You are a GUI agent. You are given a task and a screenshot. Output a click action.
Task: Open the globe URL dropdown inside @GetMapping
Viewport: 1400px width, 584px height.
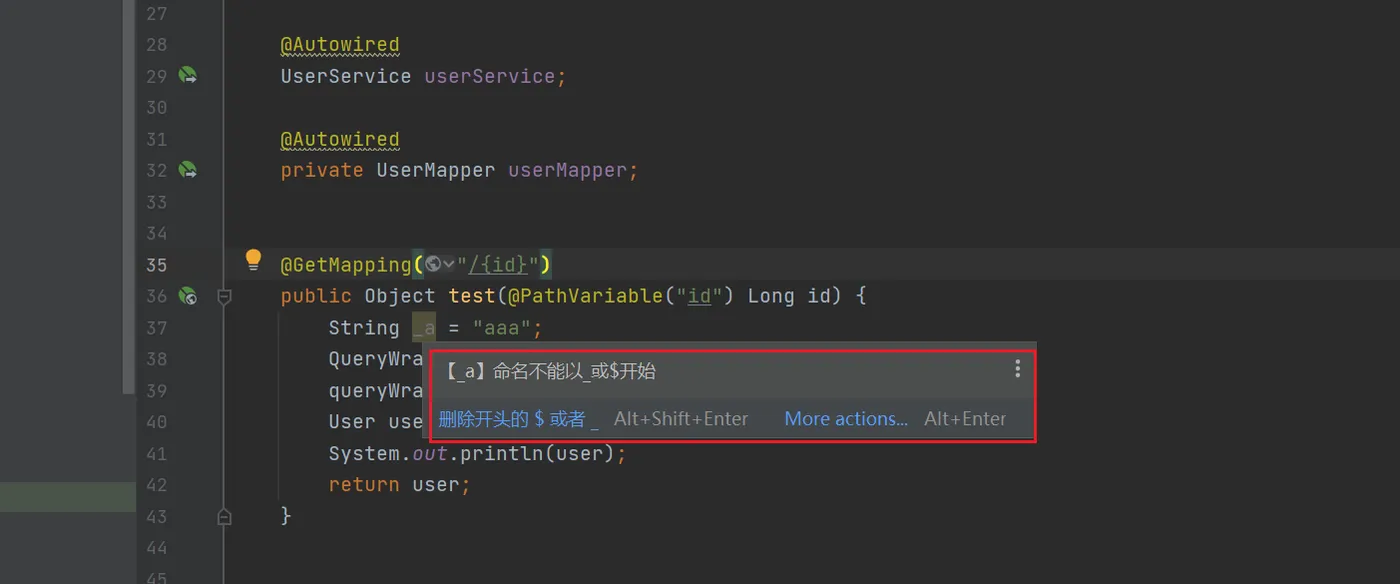point(440,265)
